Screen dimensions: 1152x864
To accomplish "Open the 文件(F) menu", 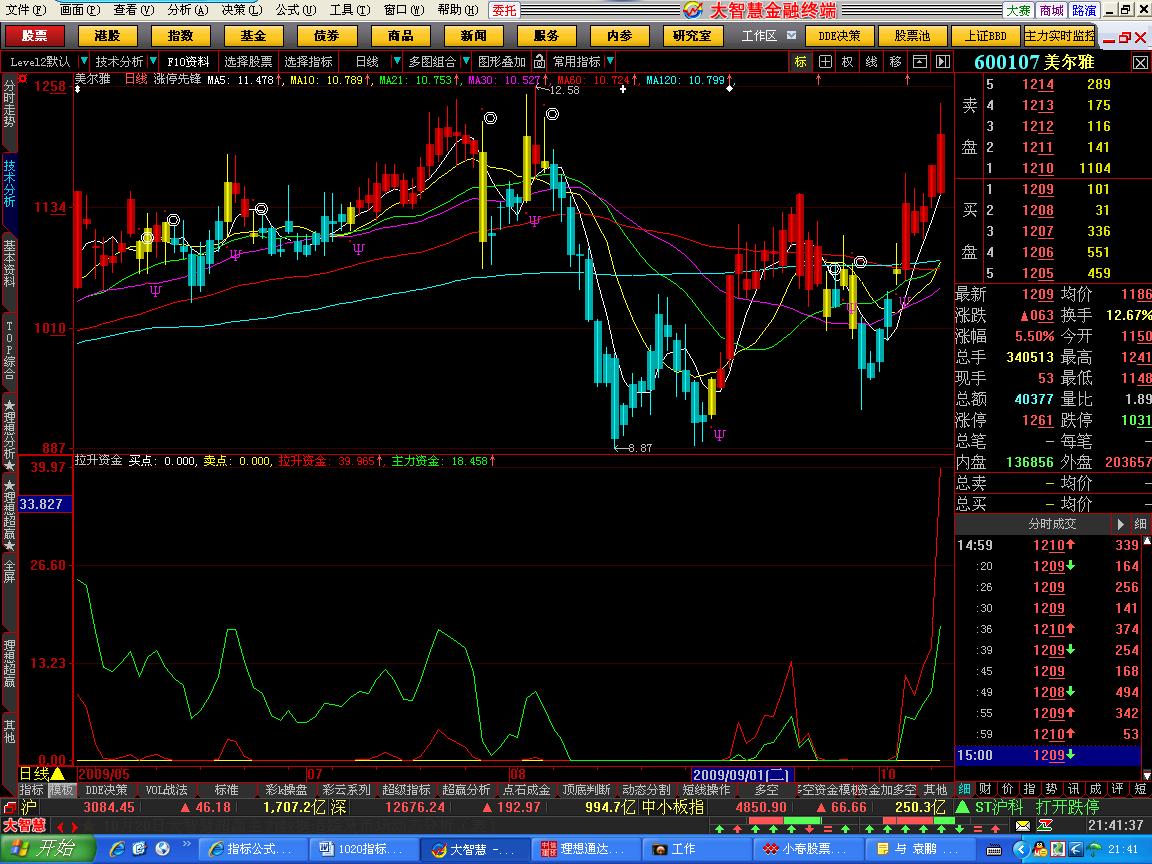I will [26, 10].
